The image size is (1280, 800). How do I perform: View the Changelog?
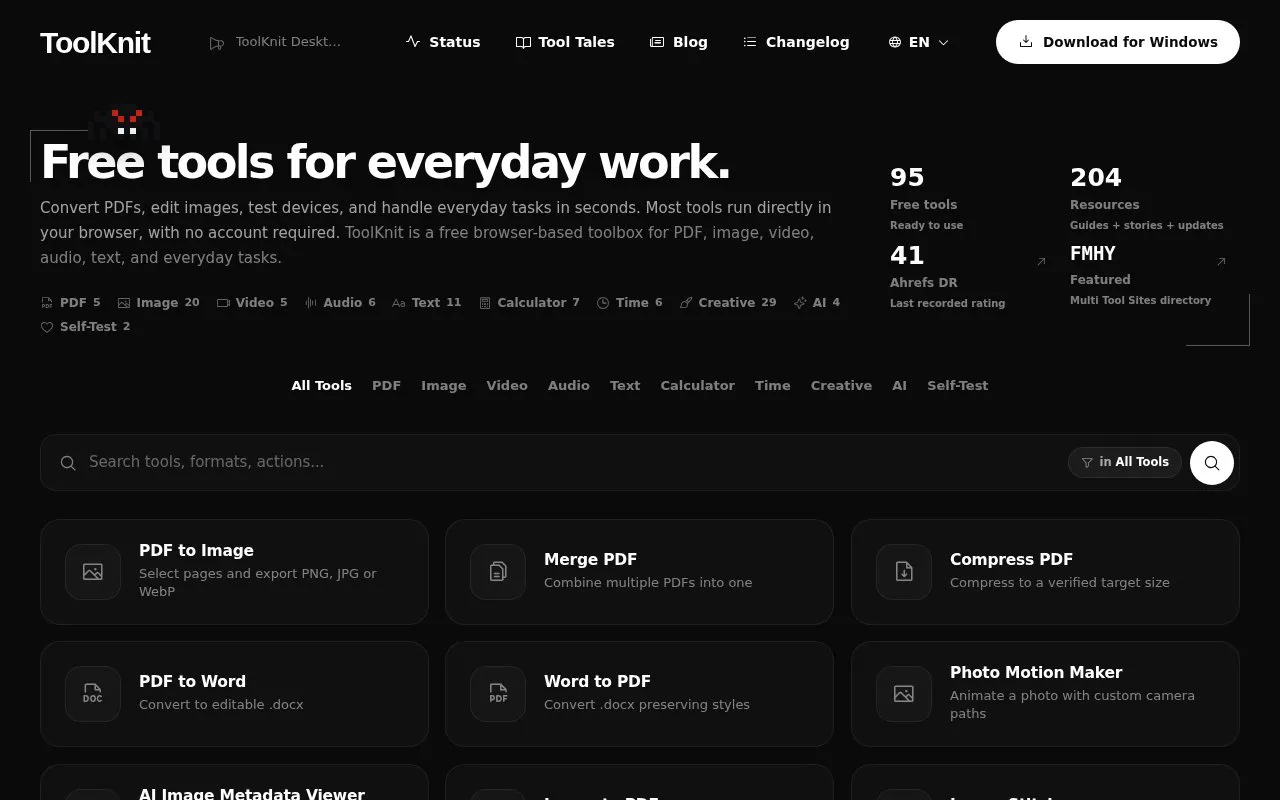click(796, 42)
